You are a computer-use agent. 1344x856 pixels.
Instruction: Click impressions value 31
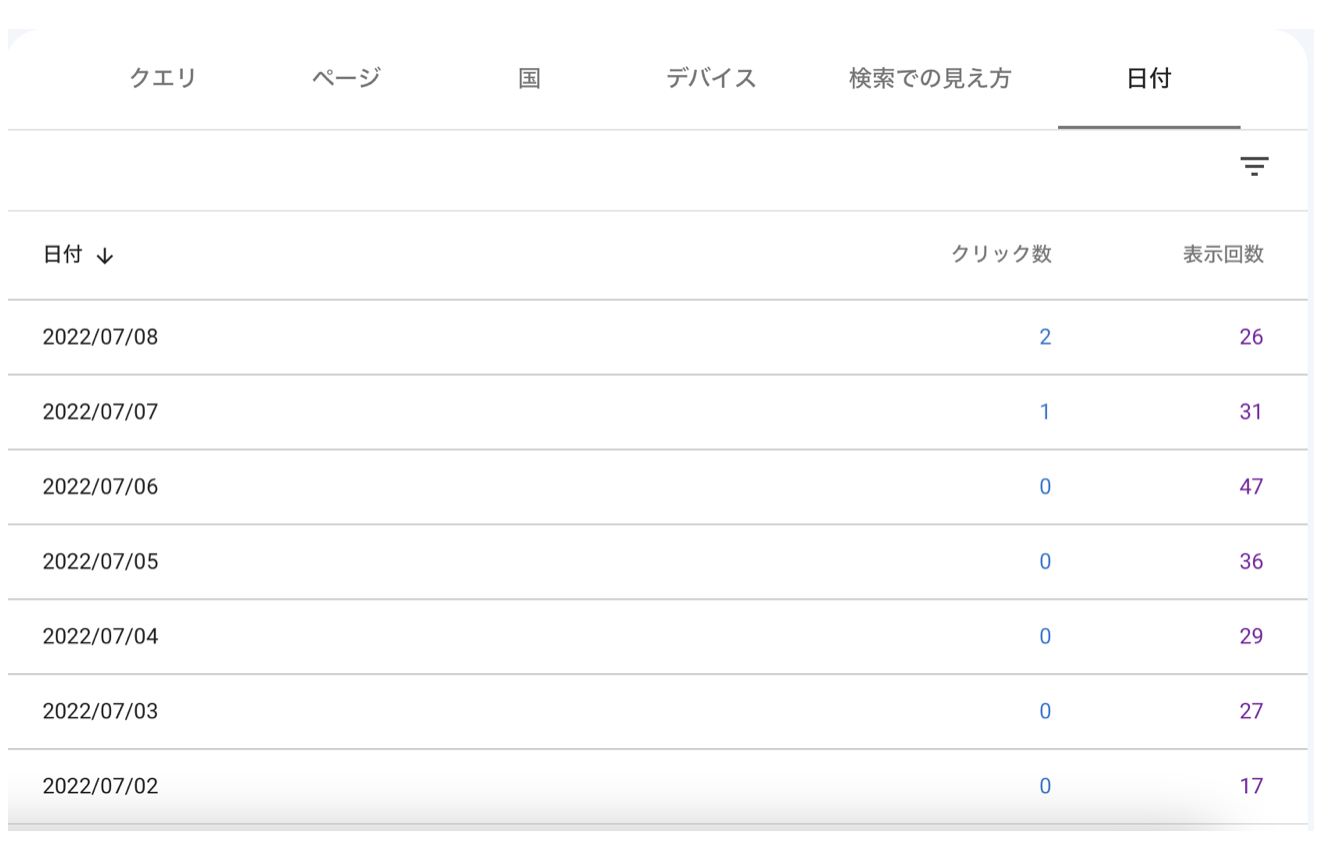1251,412
